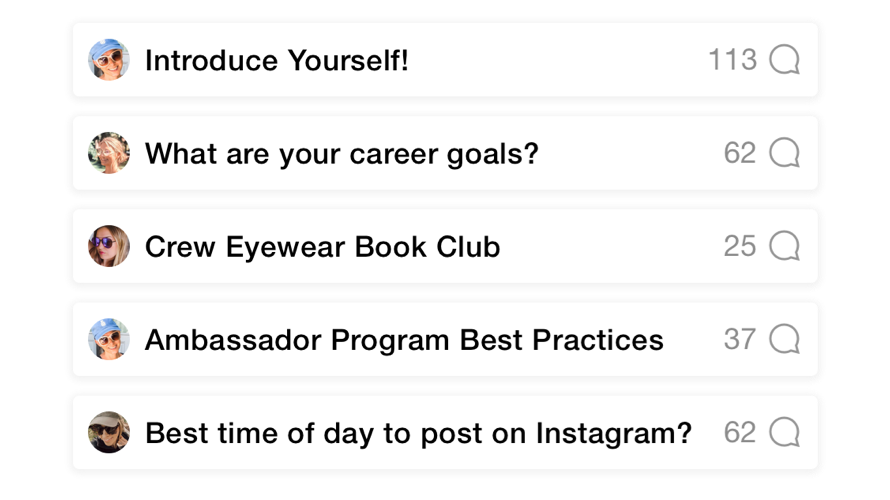890x500 pixels.
Task: Click comment icon on Ambassador Program Best Practices
Action: [x=785, y=339]
